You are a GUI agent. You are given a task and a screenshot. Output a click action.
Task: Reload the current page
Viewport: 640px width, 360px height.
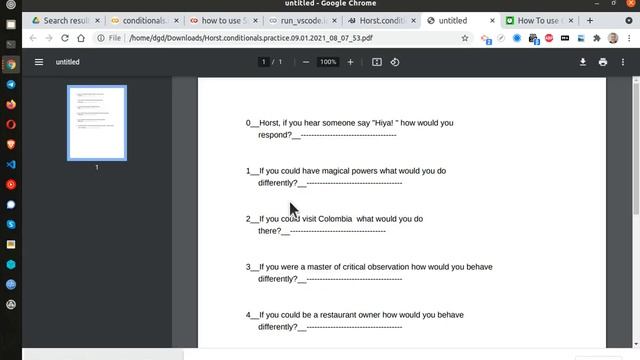(x=64, y=38)
